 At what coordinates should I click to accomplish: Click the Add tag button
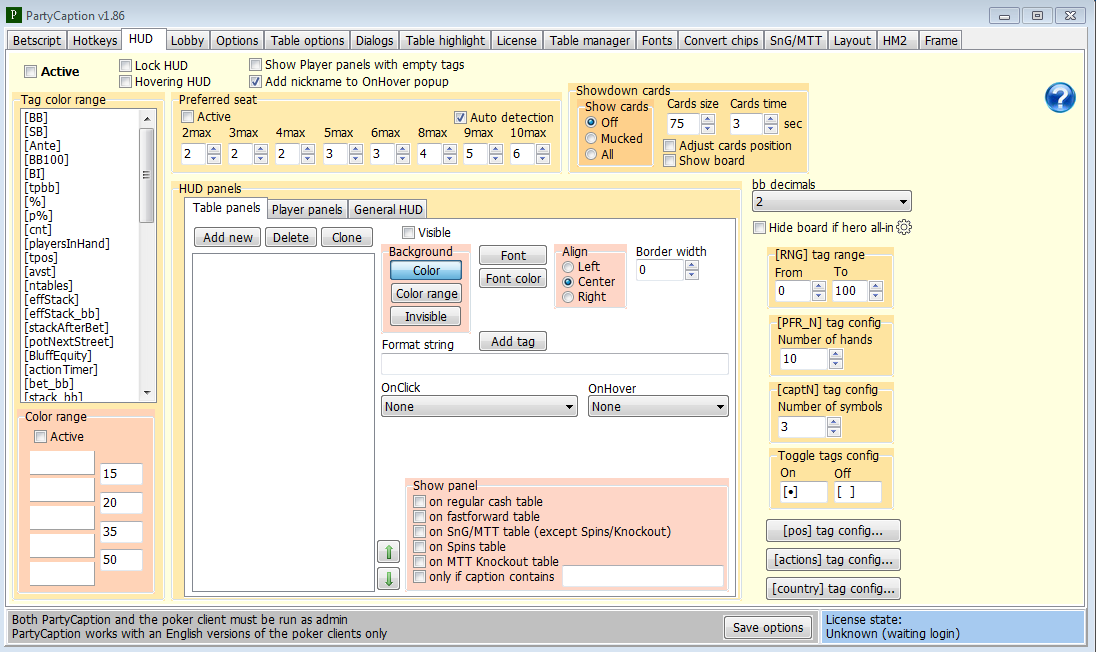pos(513,341)
